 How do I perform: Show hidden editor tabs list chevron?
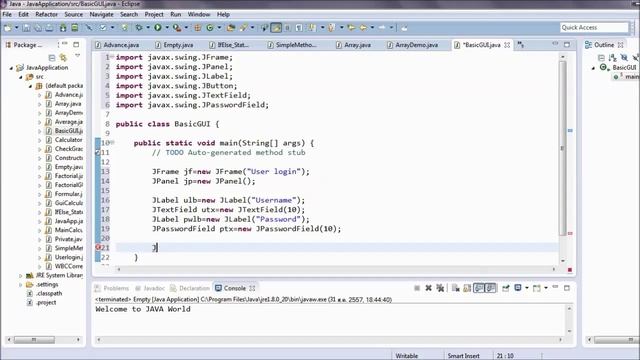pos(521,45)
